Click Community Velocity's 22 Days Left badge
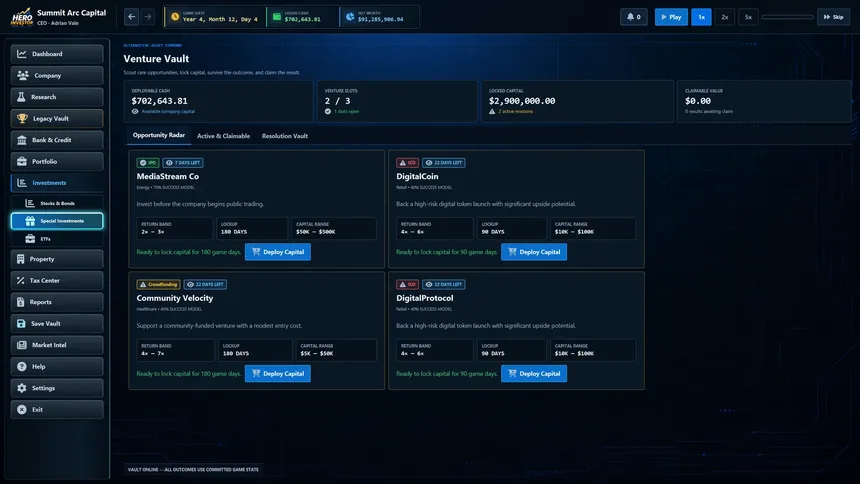The height and width of the screenshot is (484, 860). point(205,284)
